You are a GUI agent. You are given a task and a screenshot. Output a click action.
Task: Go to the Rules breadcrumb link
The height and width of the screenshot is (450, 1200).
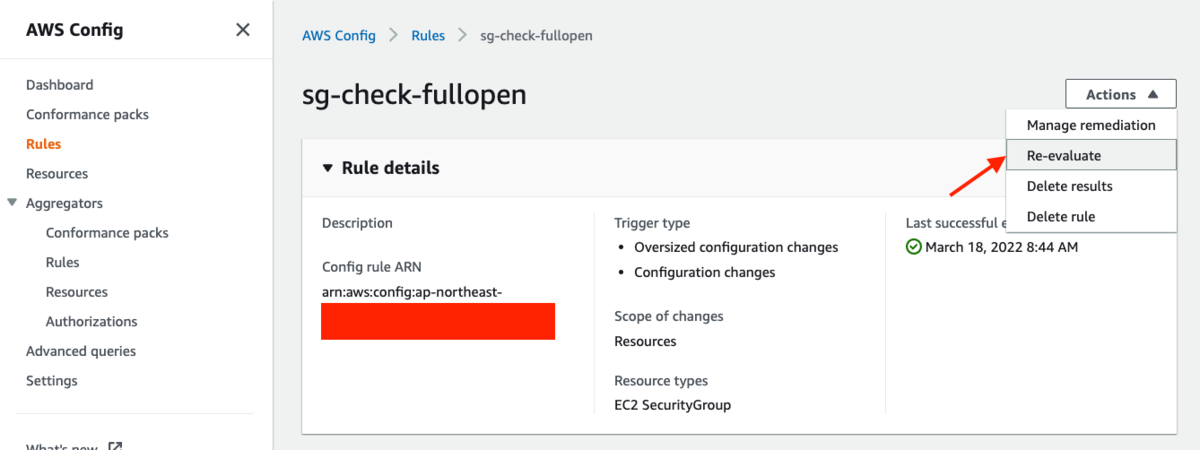pos(428,36)
